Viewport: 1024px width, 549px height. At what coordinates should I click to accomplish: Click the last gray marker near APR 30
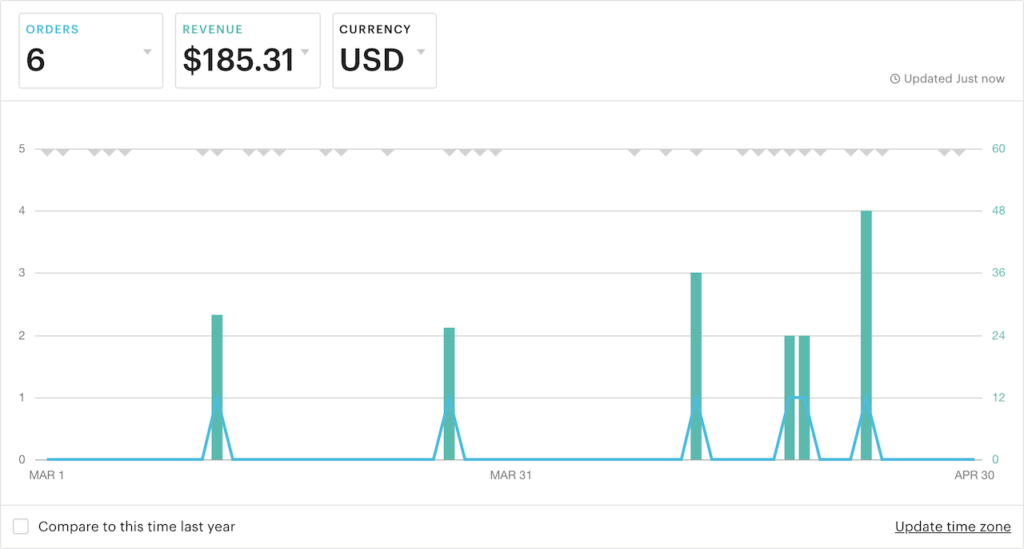coord(959,152)
